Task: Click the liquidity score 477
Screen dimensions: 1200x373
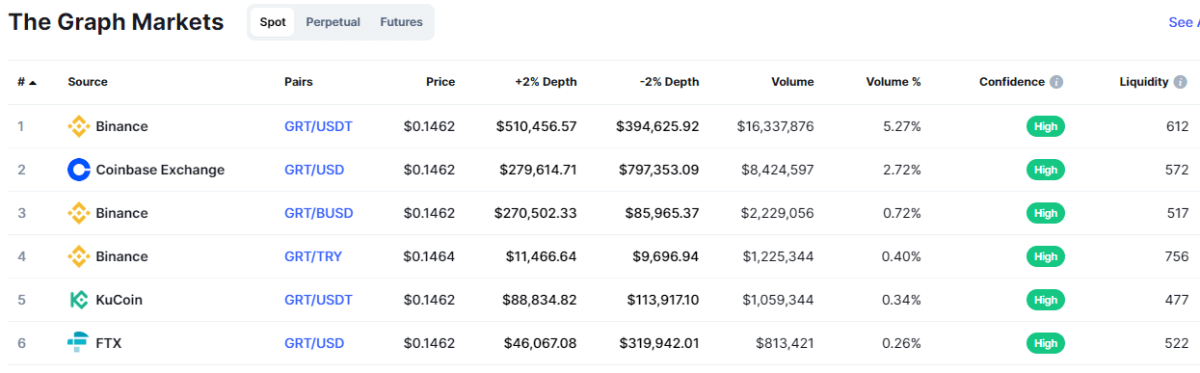Action: [x=1177, y=300]
